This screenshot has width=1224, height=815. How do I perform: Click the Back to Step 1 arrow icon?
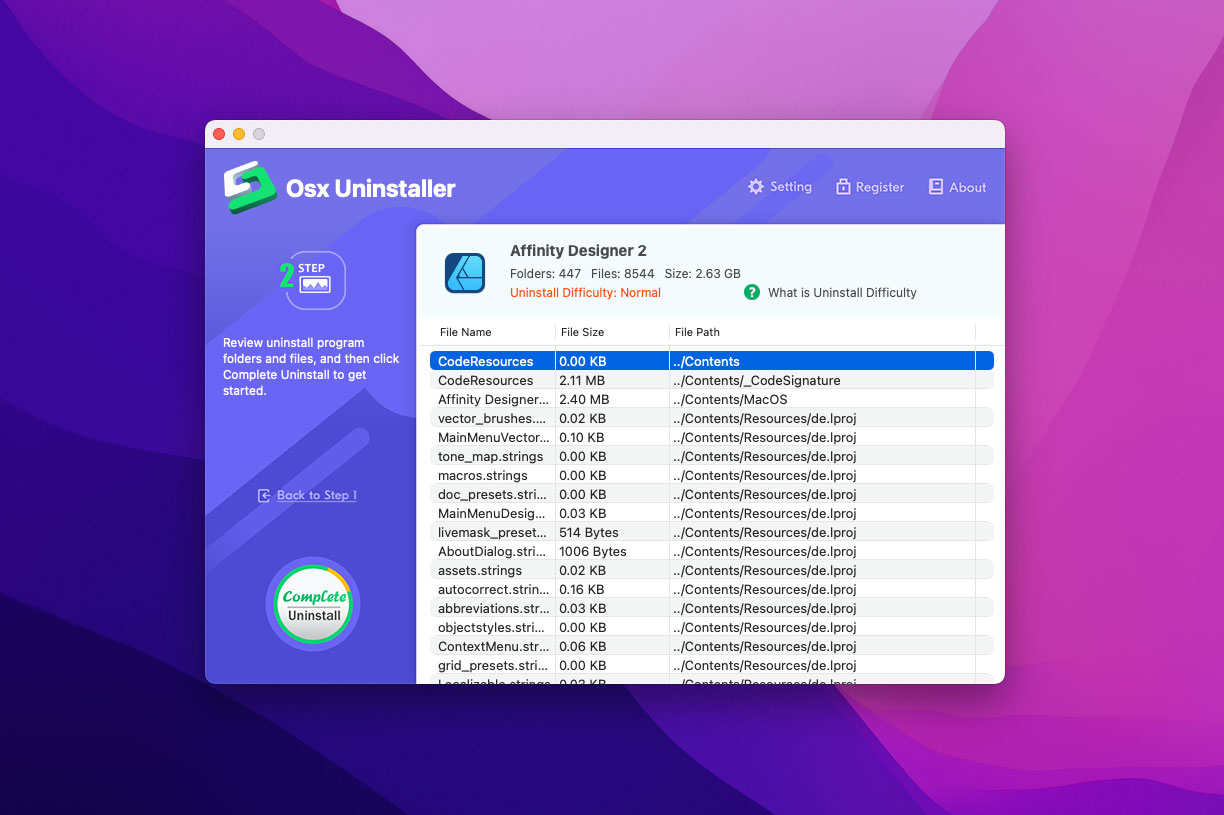coord(264,496)
